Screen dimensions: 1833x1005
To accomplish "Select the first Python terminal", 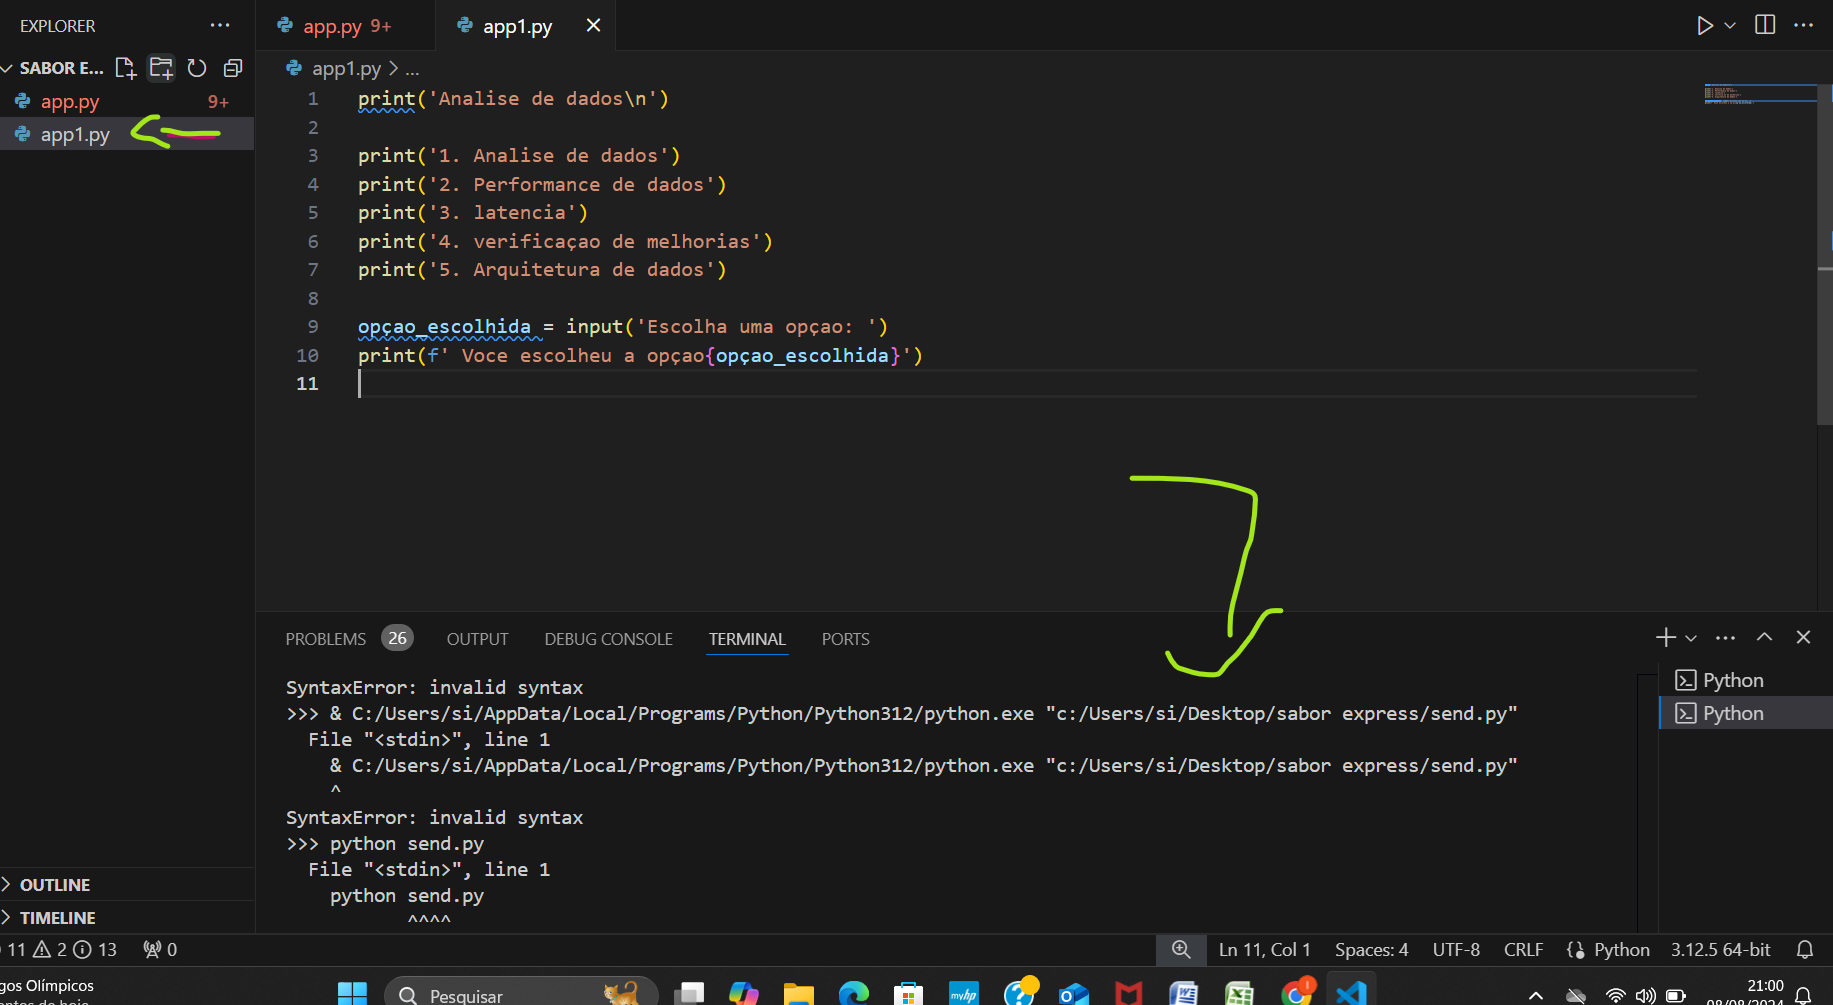I will pos(1746,680).
